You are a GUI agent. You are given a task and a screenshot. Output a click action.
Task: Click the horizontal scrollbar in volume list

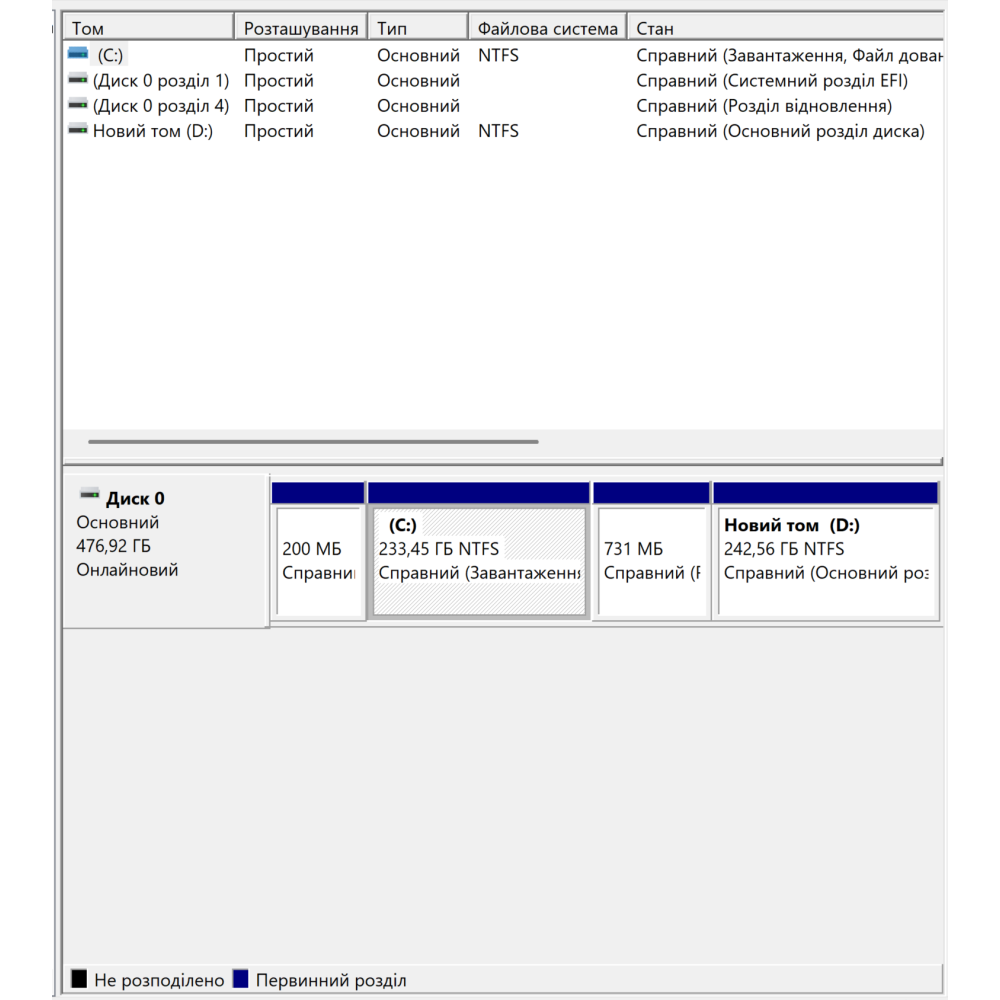pos(313,441)
